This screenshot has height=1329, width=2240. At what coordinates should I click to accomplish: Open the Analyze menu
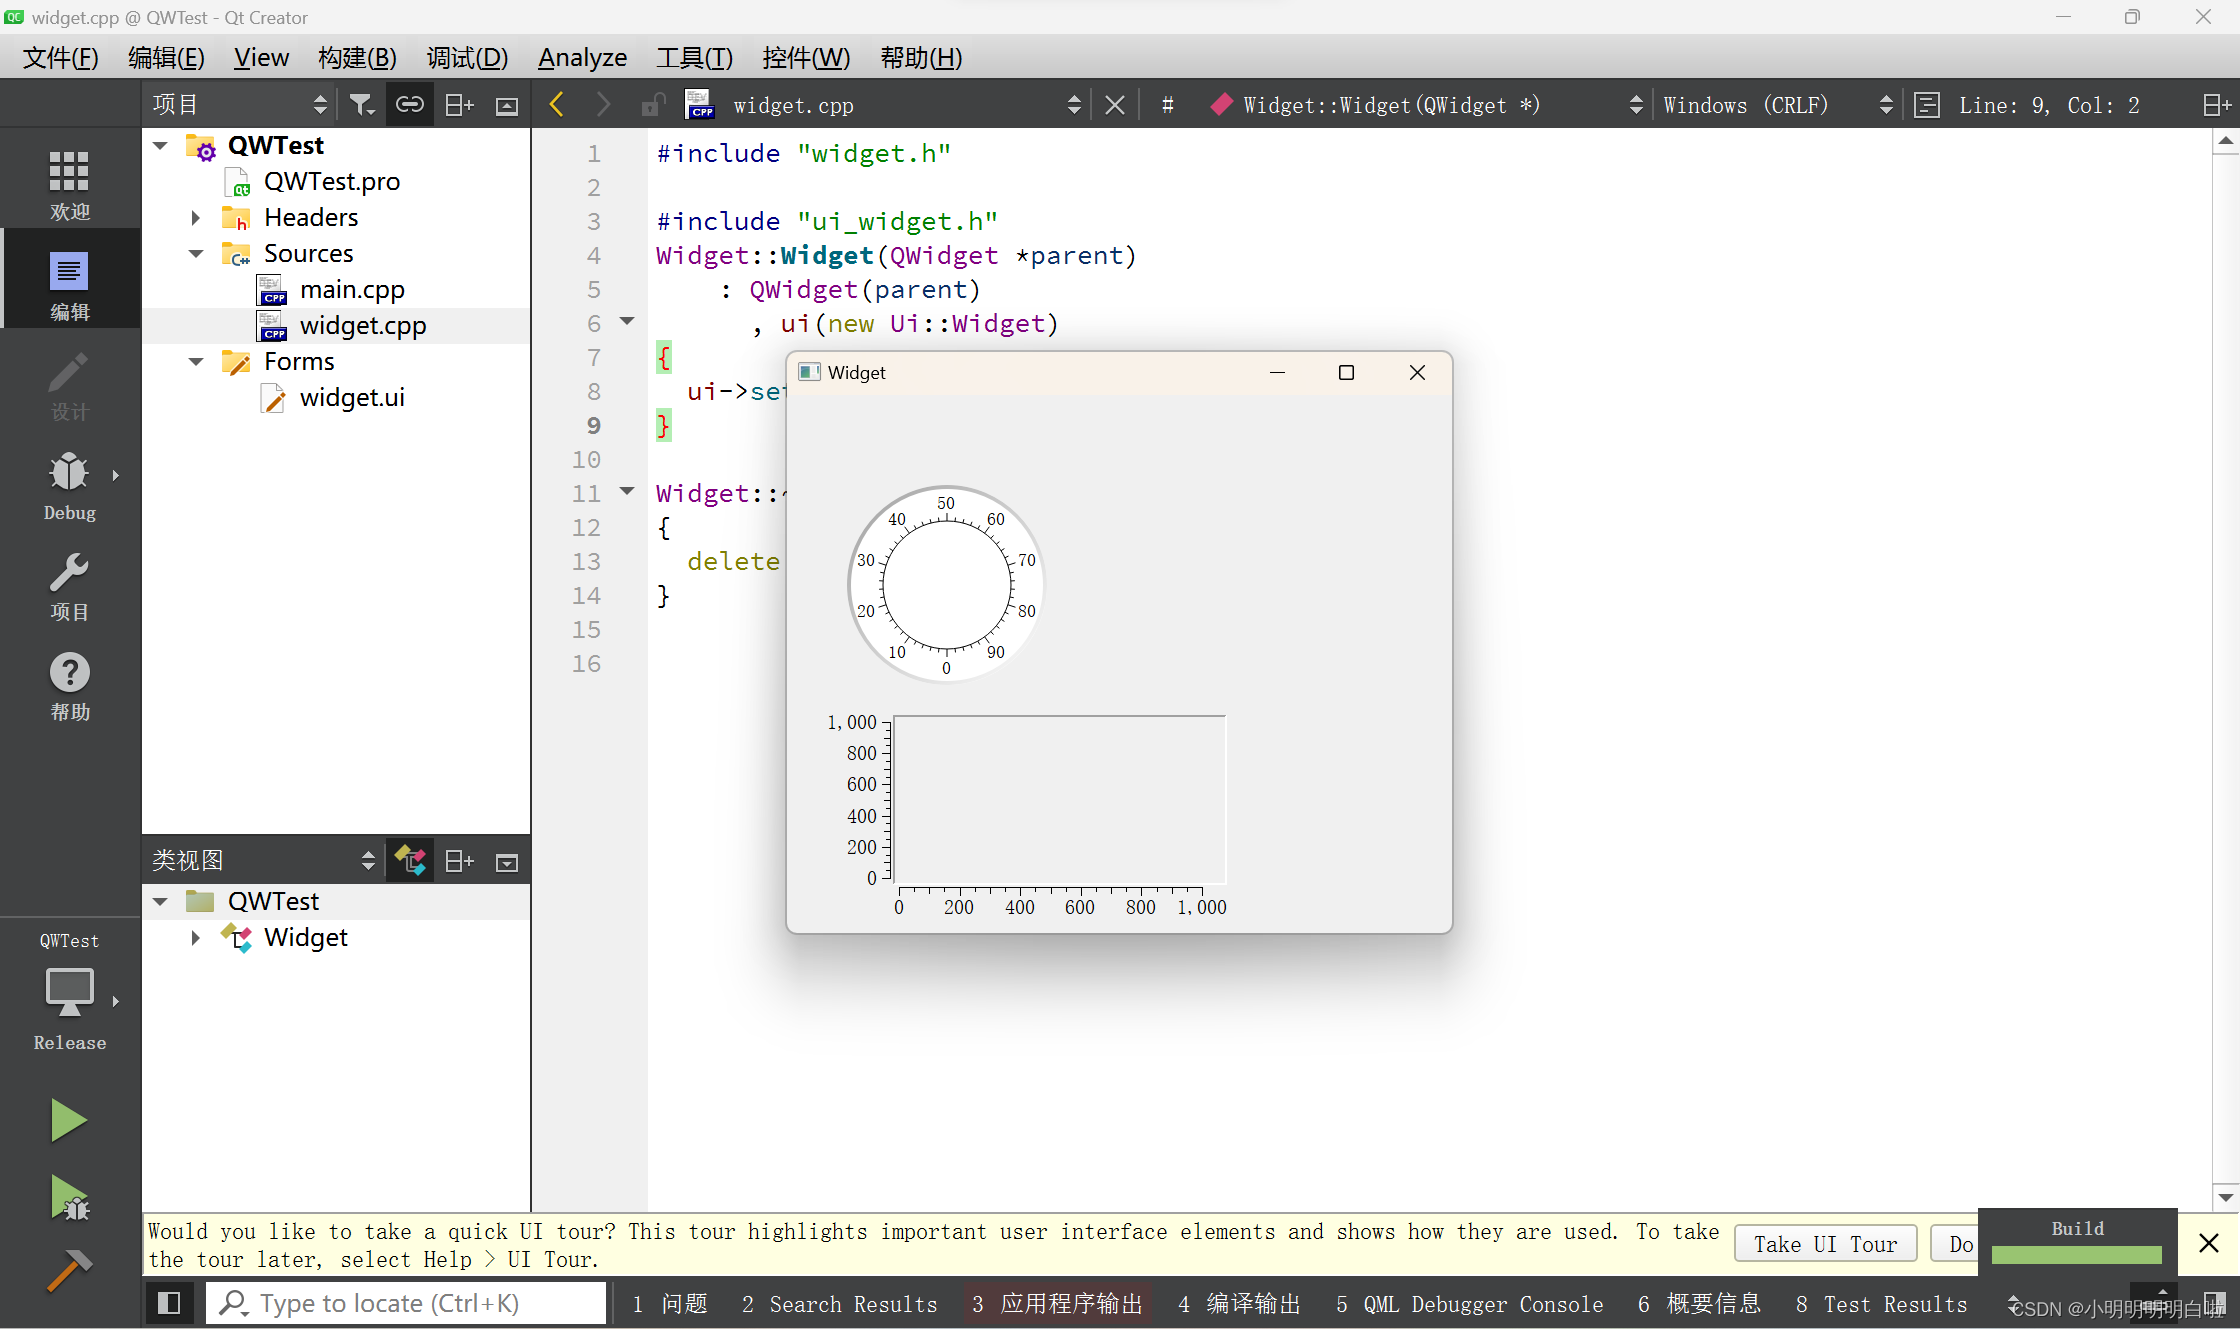582,58
